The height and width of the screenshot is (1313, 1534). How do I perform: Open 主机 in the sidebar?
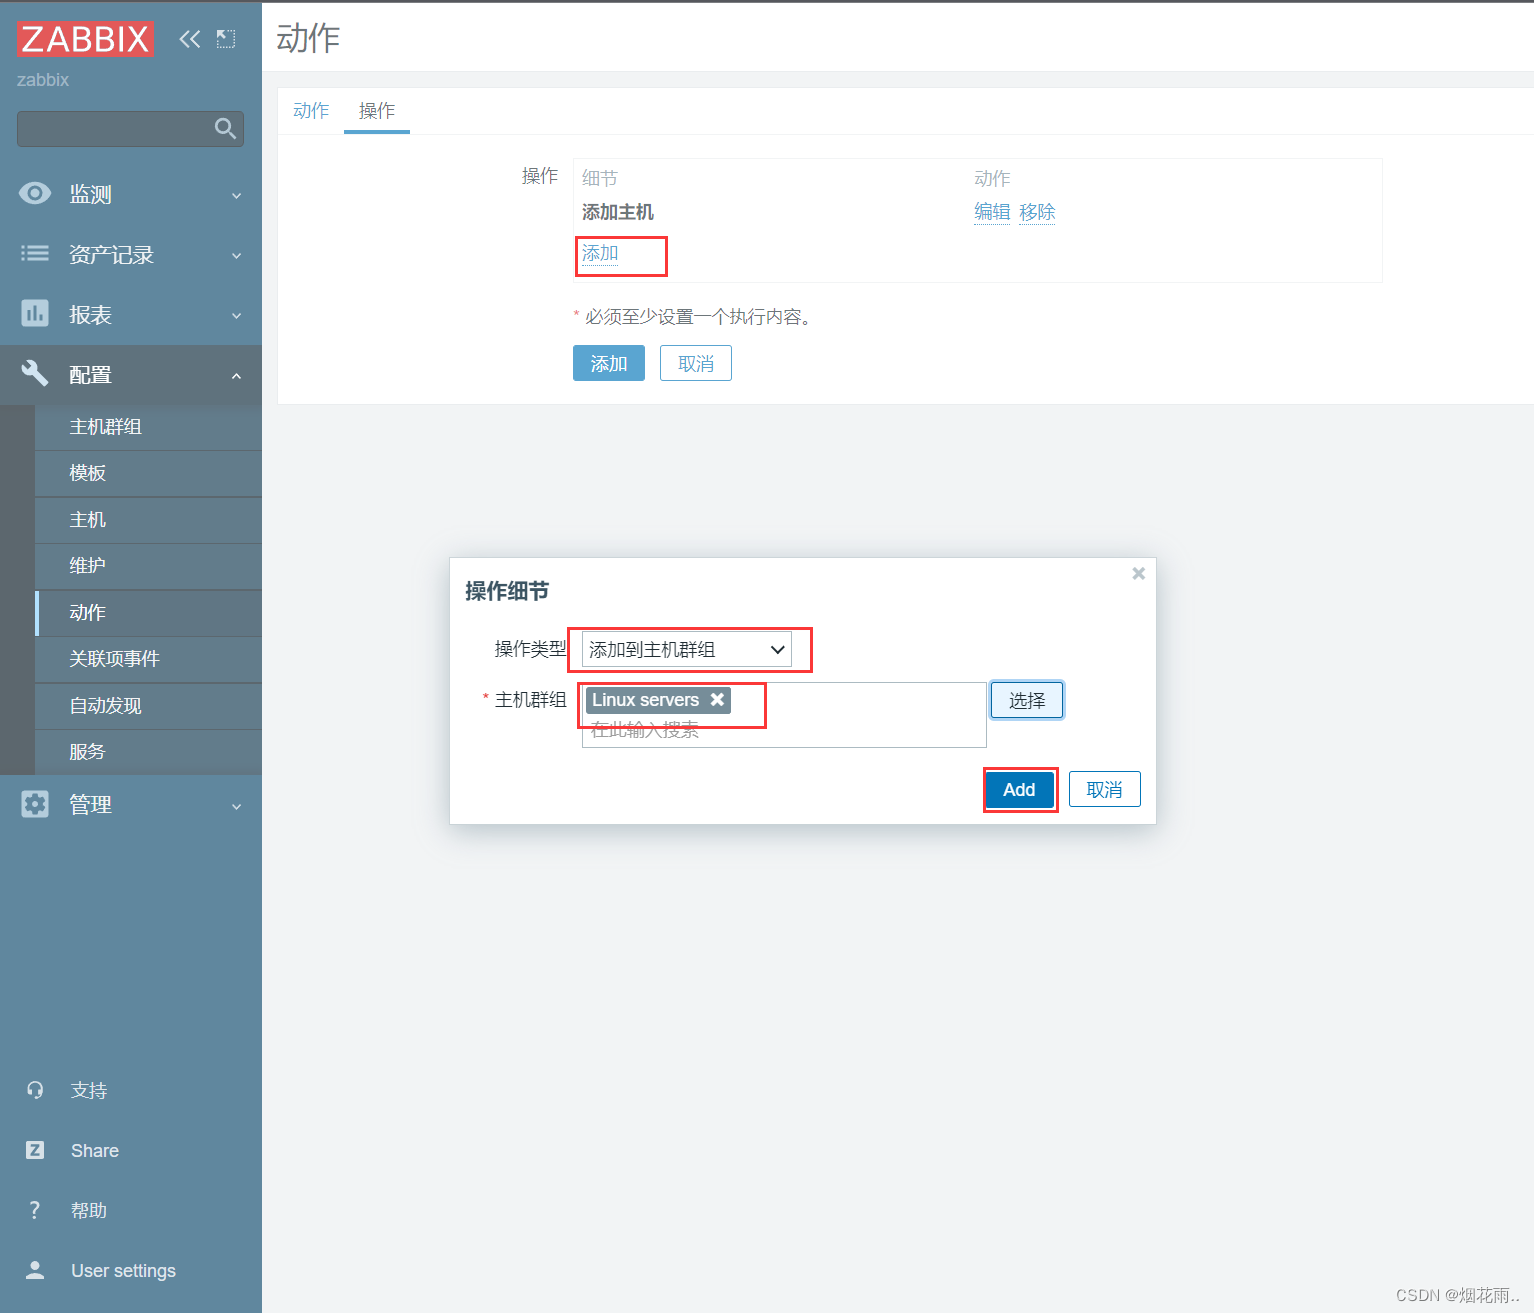pos(148,520)
